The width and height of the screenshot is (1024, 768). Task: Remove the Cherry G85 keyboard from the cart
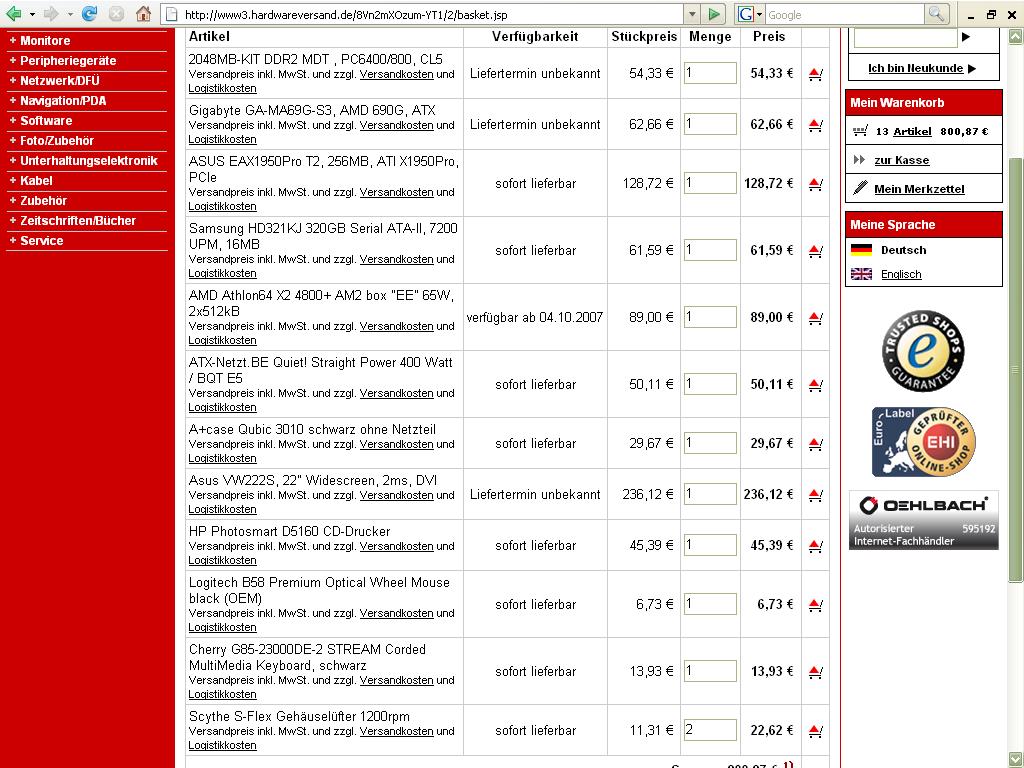pyautogui.click(x=815, y=672)
